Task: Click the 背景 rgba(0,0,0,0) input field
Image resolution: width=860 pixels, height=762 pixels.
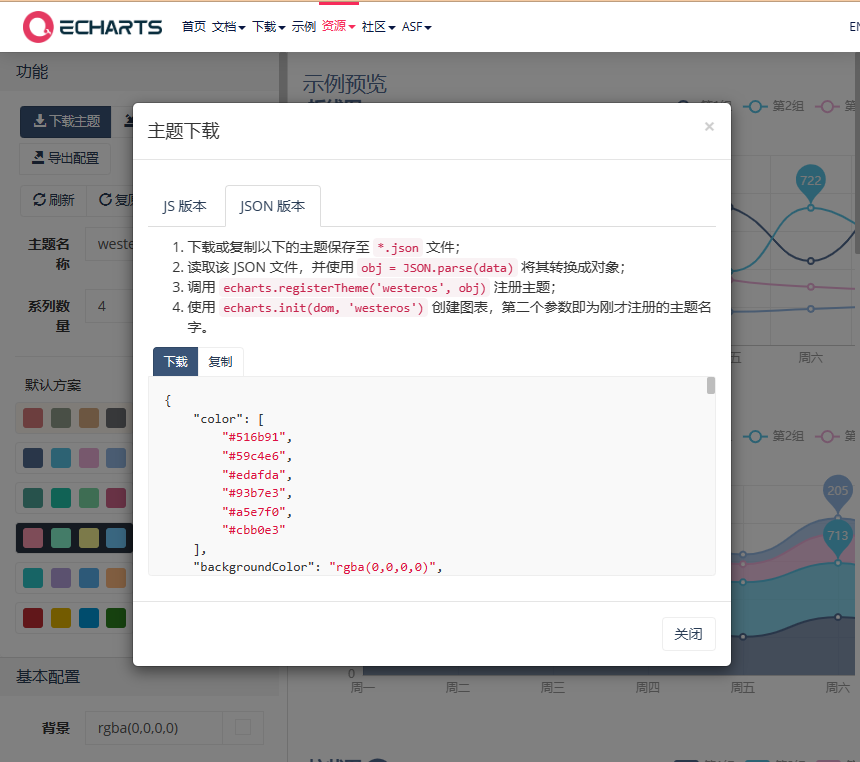Action: pos(154,728)
